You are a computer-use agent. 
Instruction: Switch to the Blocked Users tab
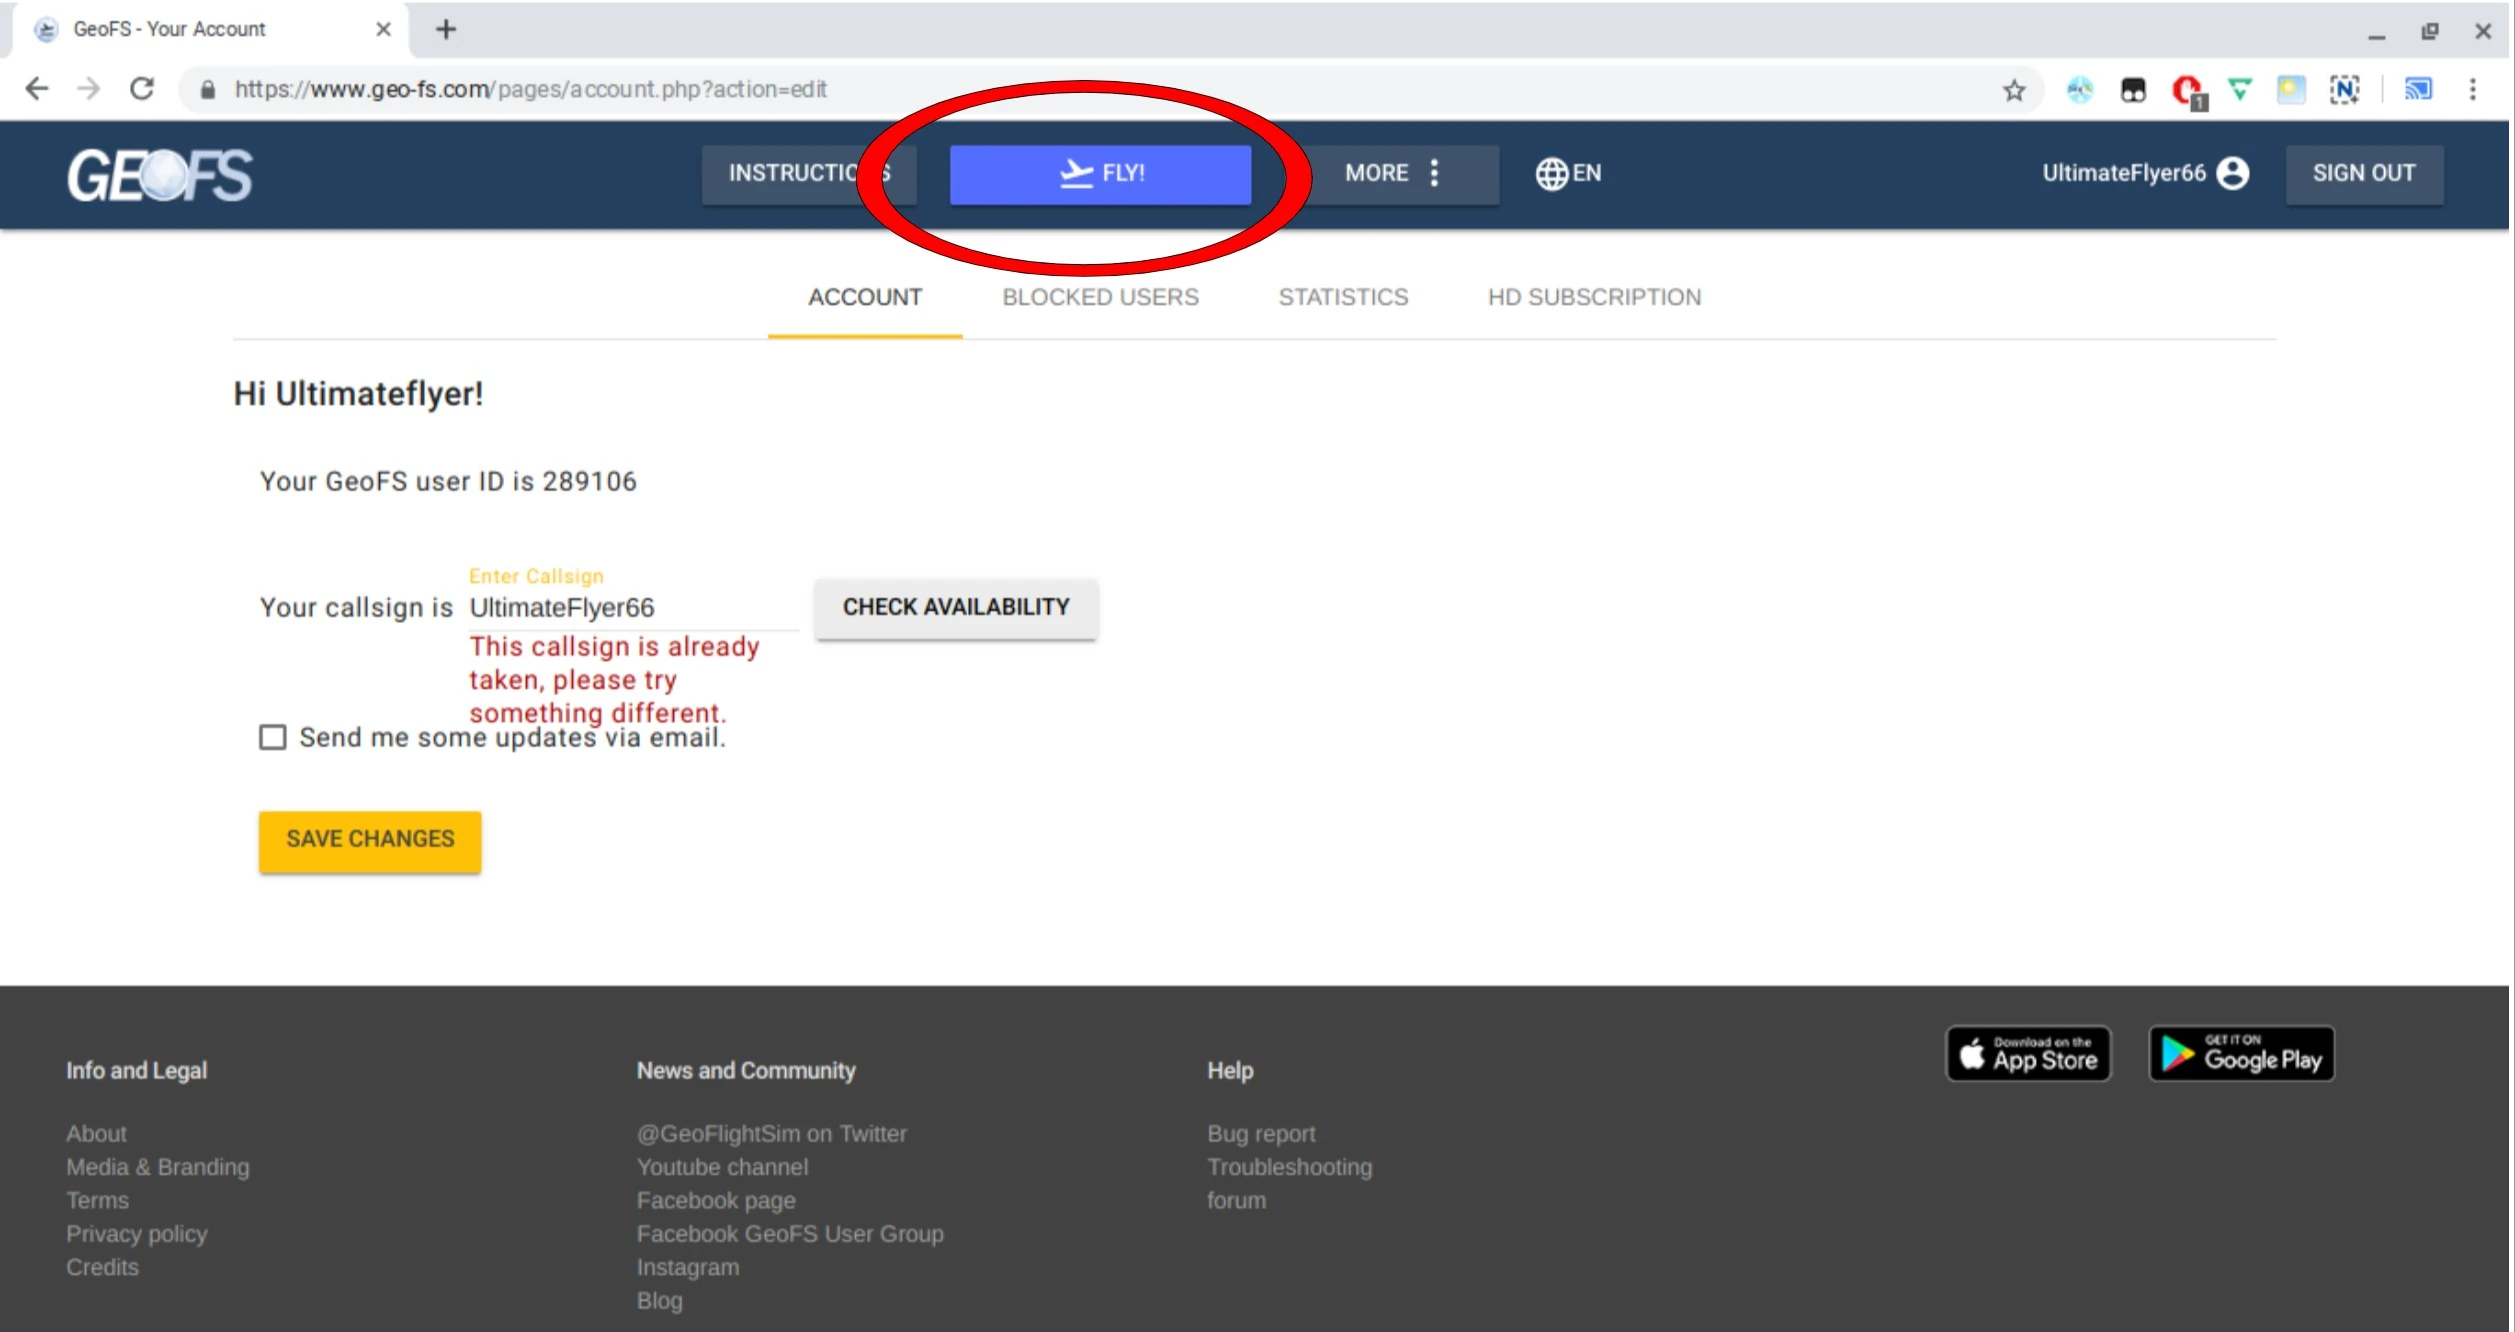pyautogui.click(x=1099, y=297)
